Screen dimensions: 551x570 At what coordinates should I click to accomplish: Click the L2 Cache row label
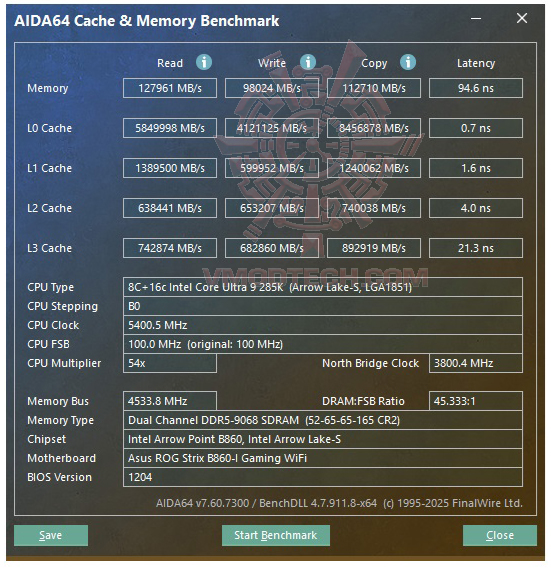tap(49, 208)
